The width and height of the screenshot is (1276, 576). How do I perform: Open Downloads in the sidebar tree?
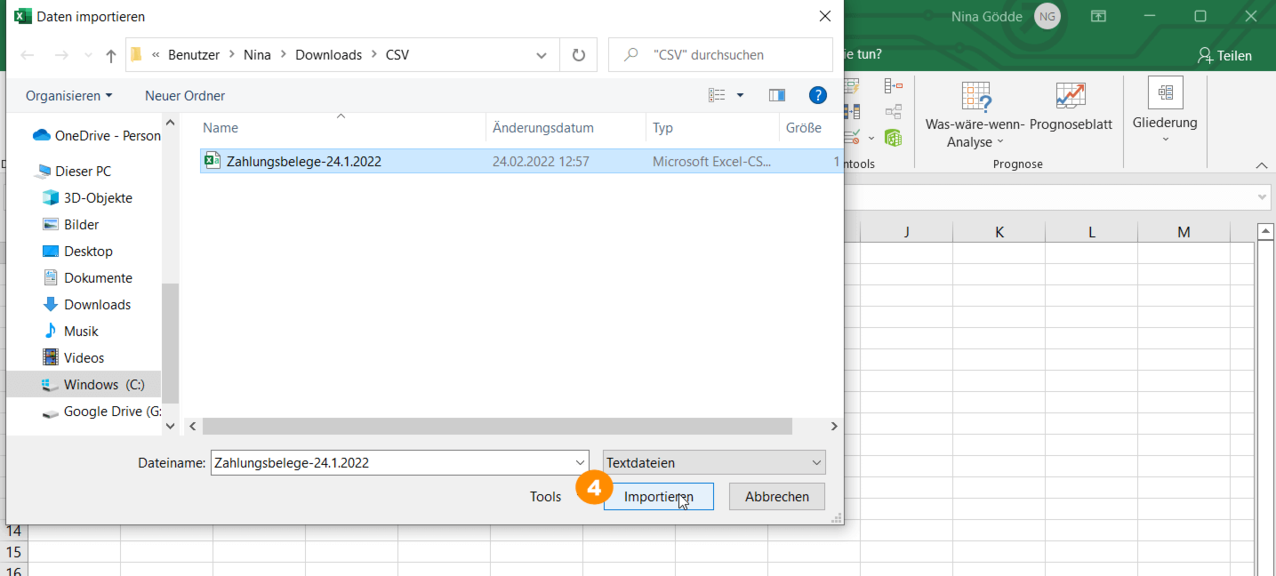tap(86, 305)
